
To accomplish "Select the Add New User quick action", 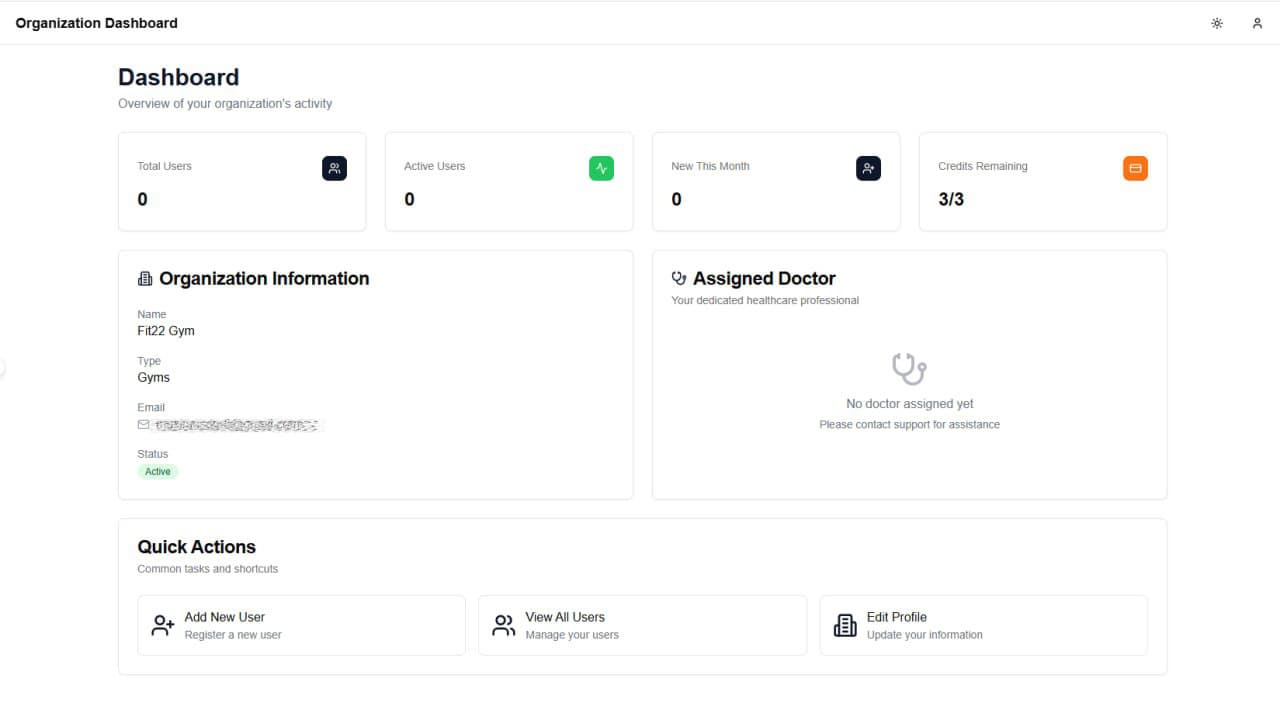I will [301, 624].
